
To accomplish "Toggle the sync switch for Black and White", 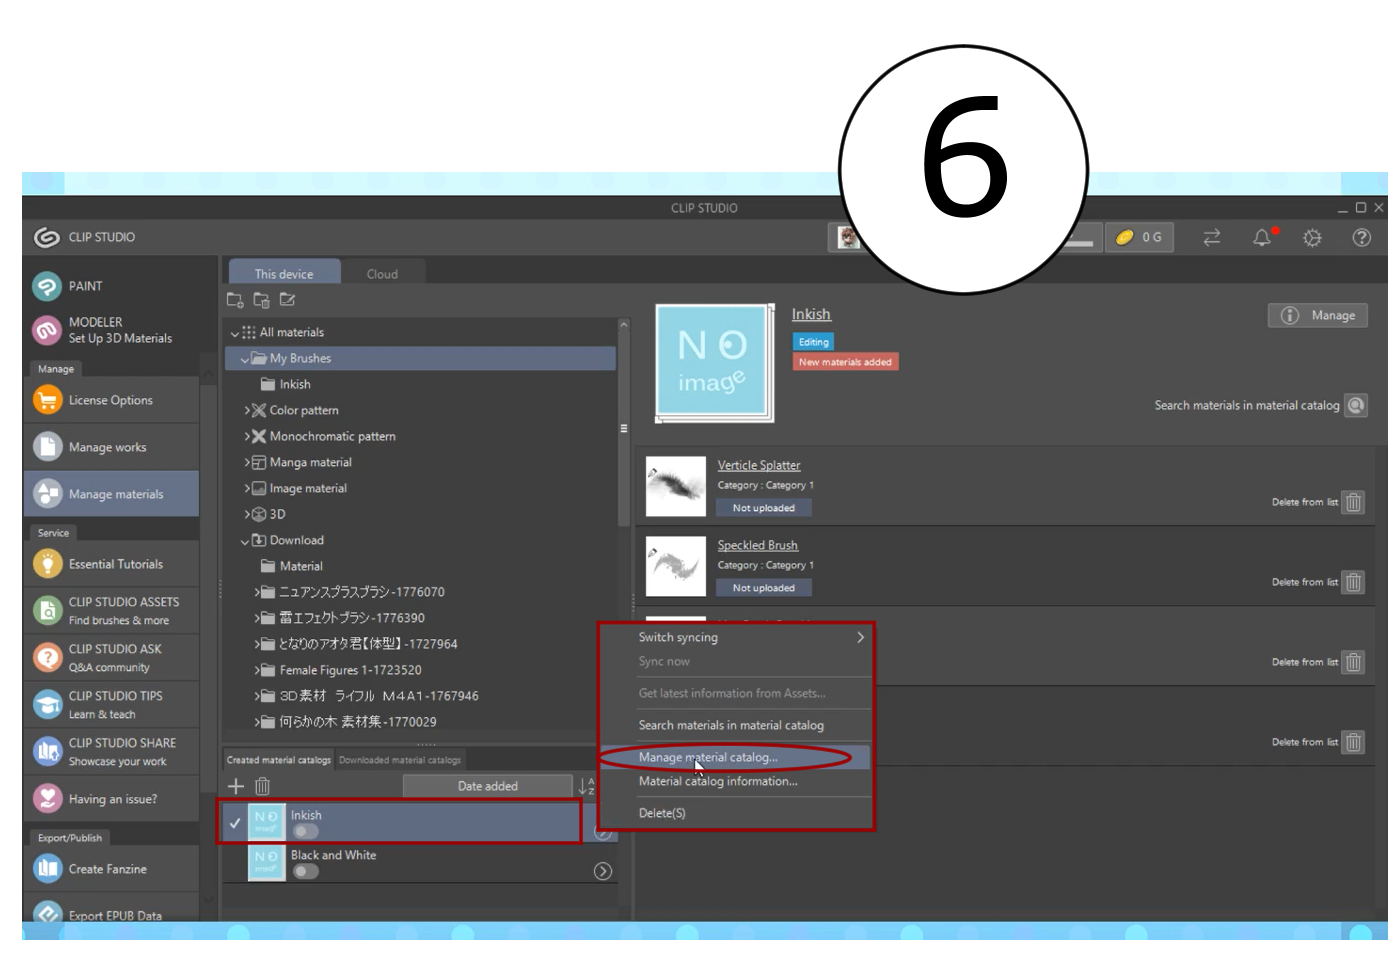I will pyautogui.click(x=305, y=871).
